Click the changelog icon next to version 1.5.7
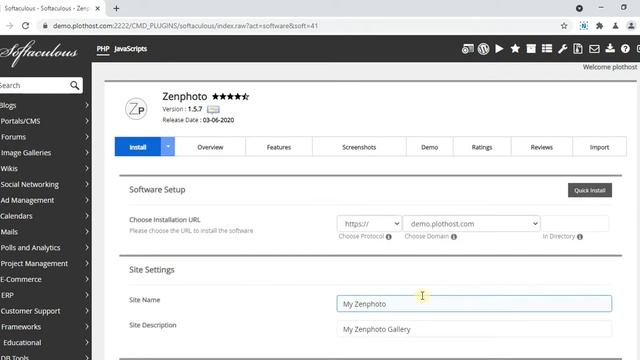This screenshot has height=360, width=640. (x=213, y=109)
